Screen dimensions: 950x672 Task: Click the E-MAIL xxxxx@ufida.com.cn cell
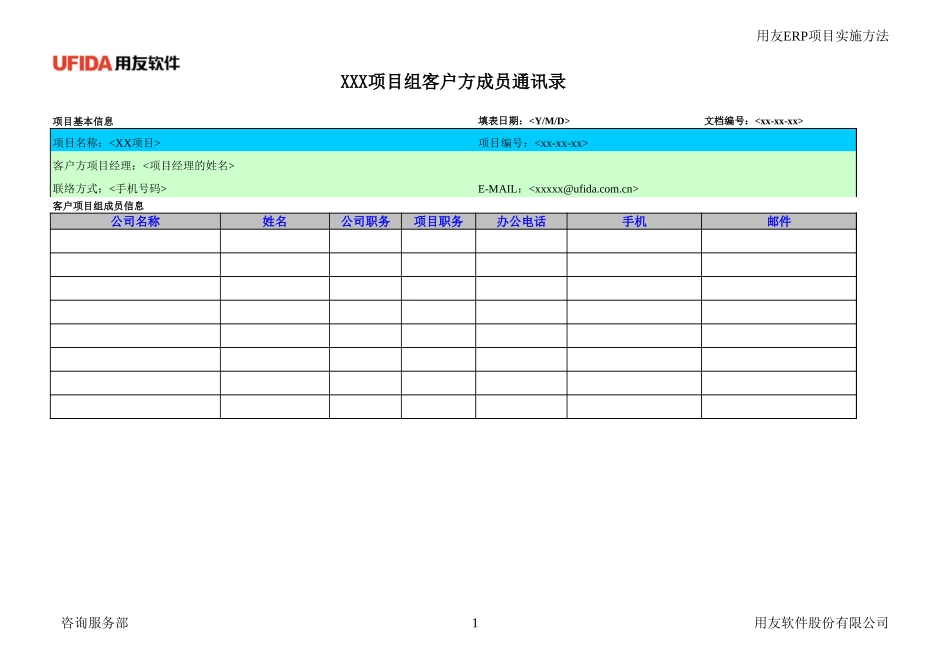click(558, 188)
